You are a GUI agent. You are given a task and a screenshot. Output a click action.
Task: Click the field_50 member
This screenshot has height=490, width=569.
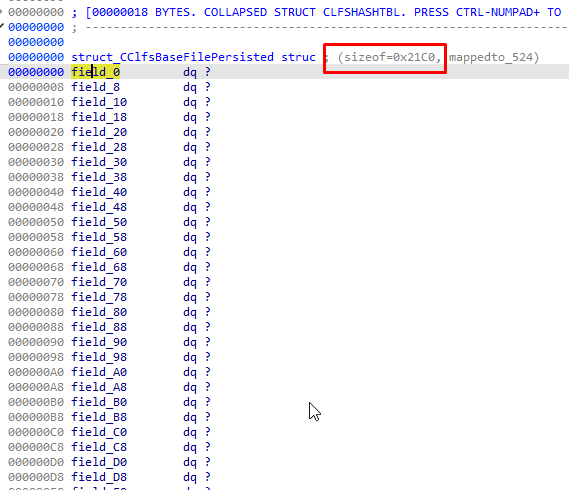point(99,222)
